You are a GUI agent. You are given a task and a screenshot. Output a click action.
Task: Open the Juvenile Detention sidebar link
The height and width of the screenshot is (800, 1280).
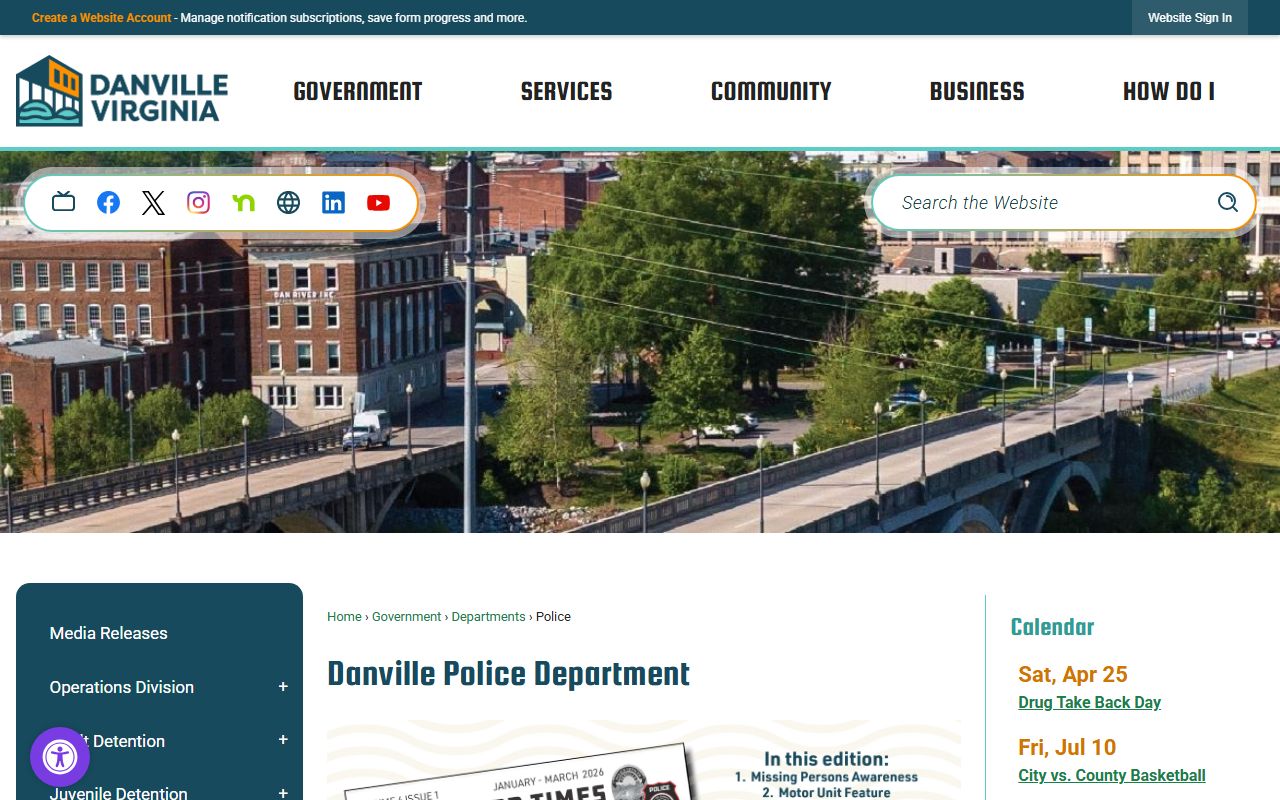tap(119, 793)
